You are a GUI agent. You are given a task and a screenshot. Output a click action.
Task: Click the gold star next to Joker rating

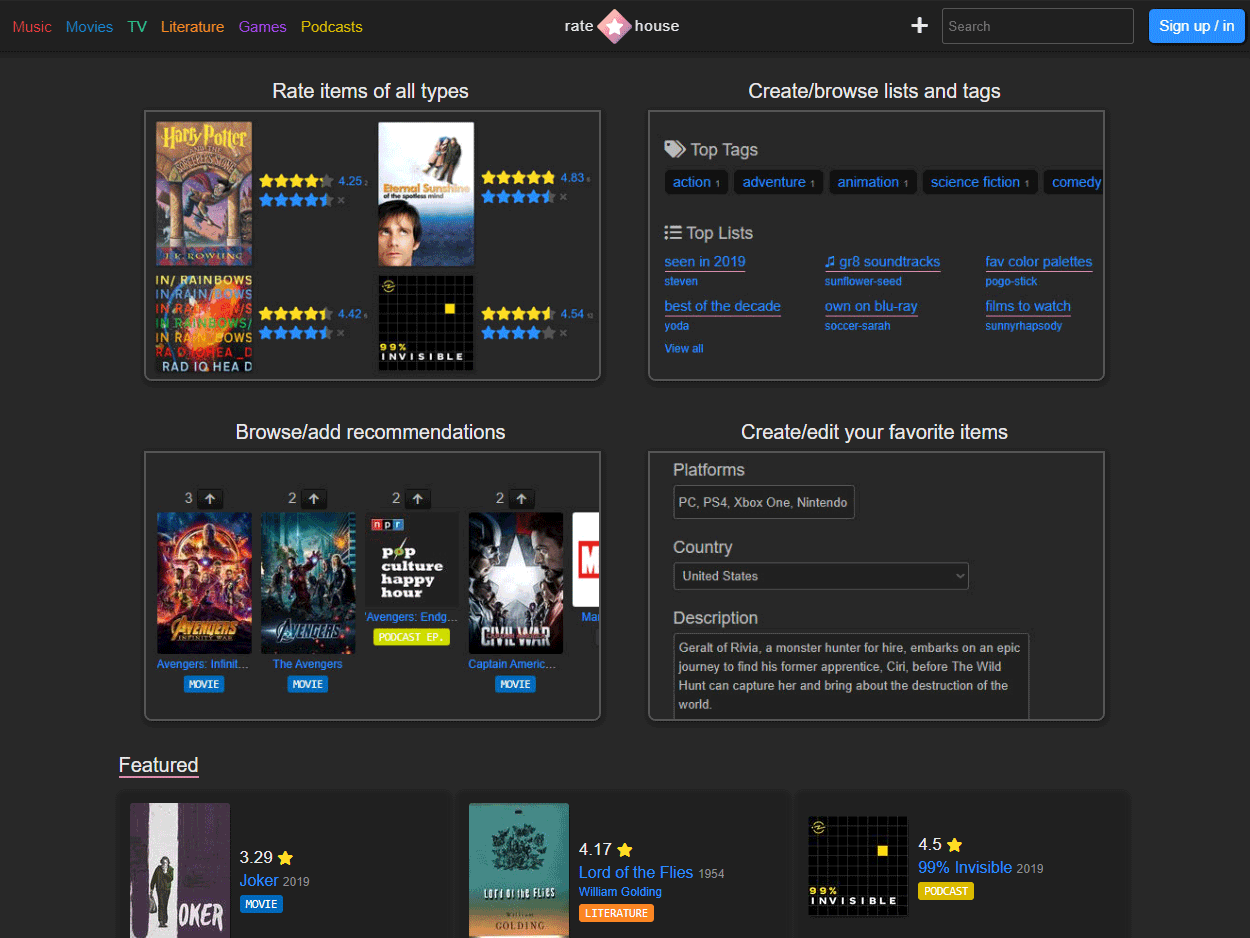click(x=286, y=858)
